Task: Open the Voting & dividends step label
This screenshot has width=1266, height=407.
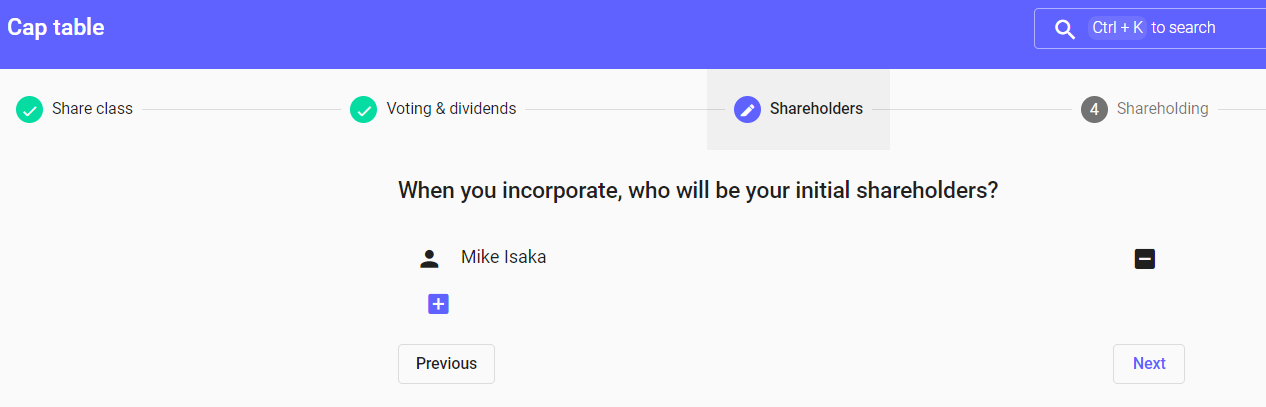Action: point(451,109)
